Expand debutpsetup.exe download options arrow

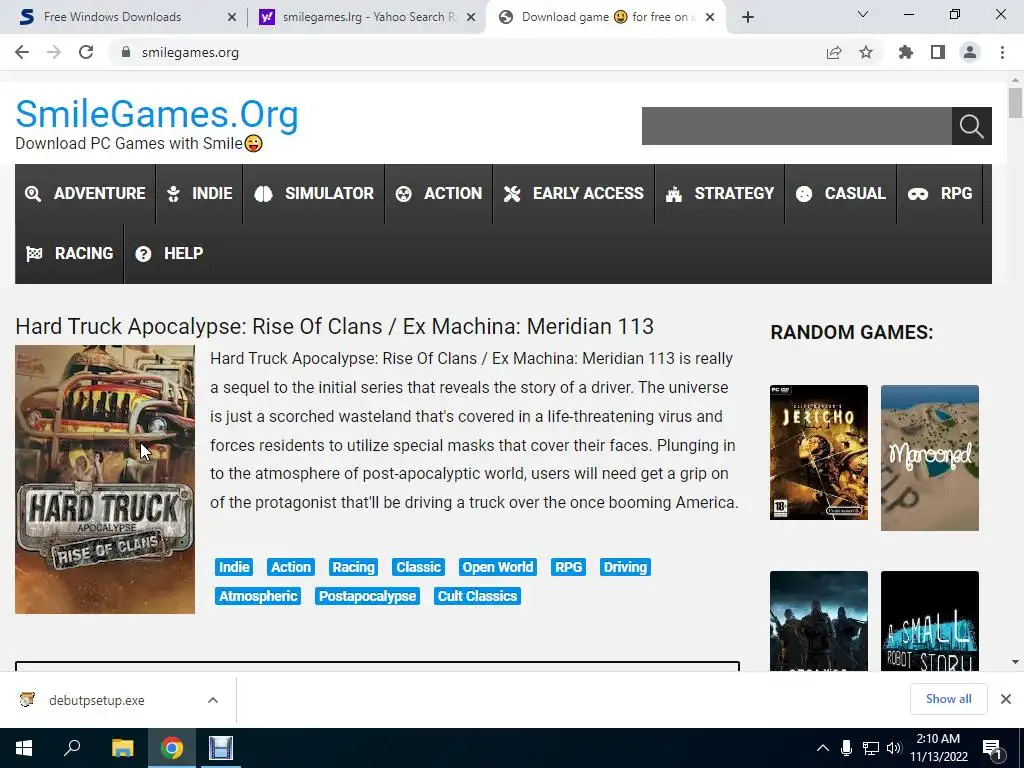[213, 700]
